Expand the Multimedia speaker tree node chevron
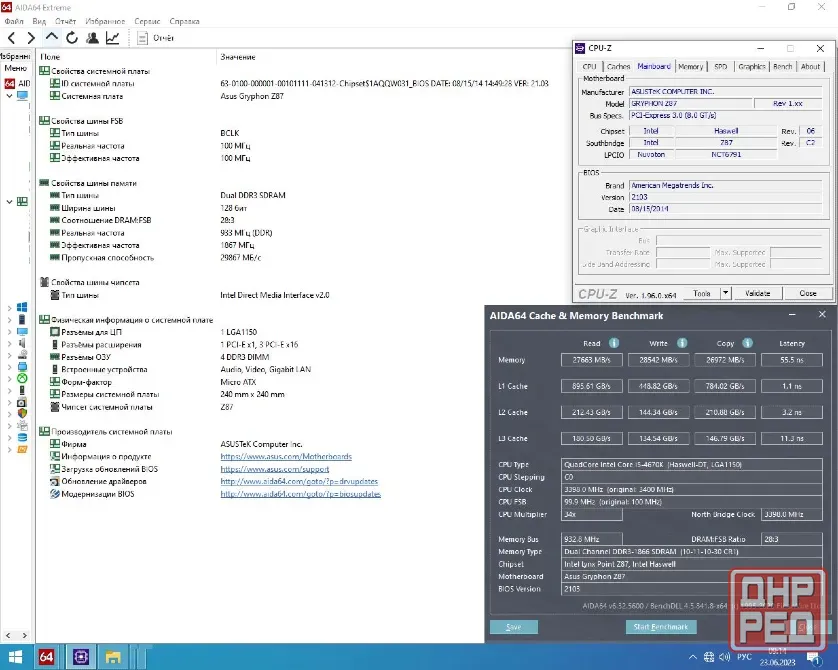Viewport: 838px width, 670px height. pos(9,343)
